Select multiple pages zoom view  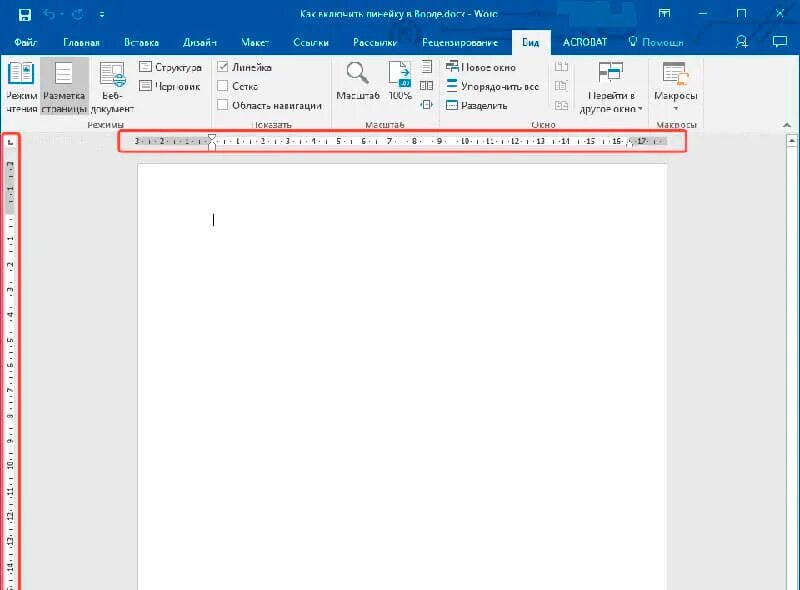click(427, 86)
